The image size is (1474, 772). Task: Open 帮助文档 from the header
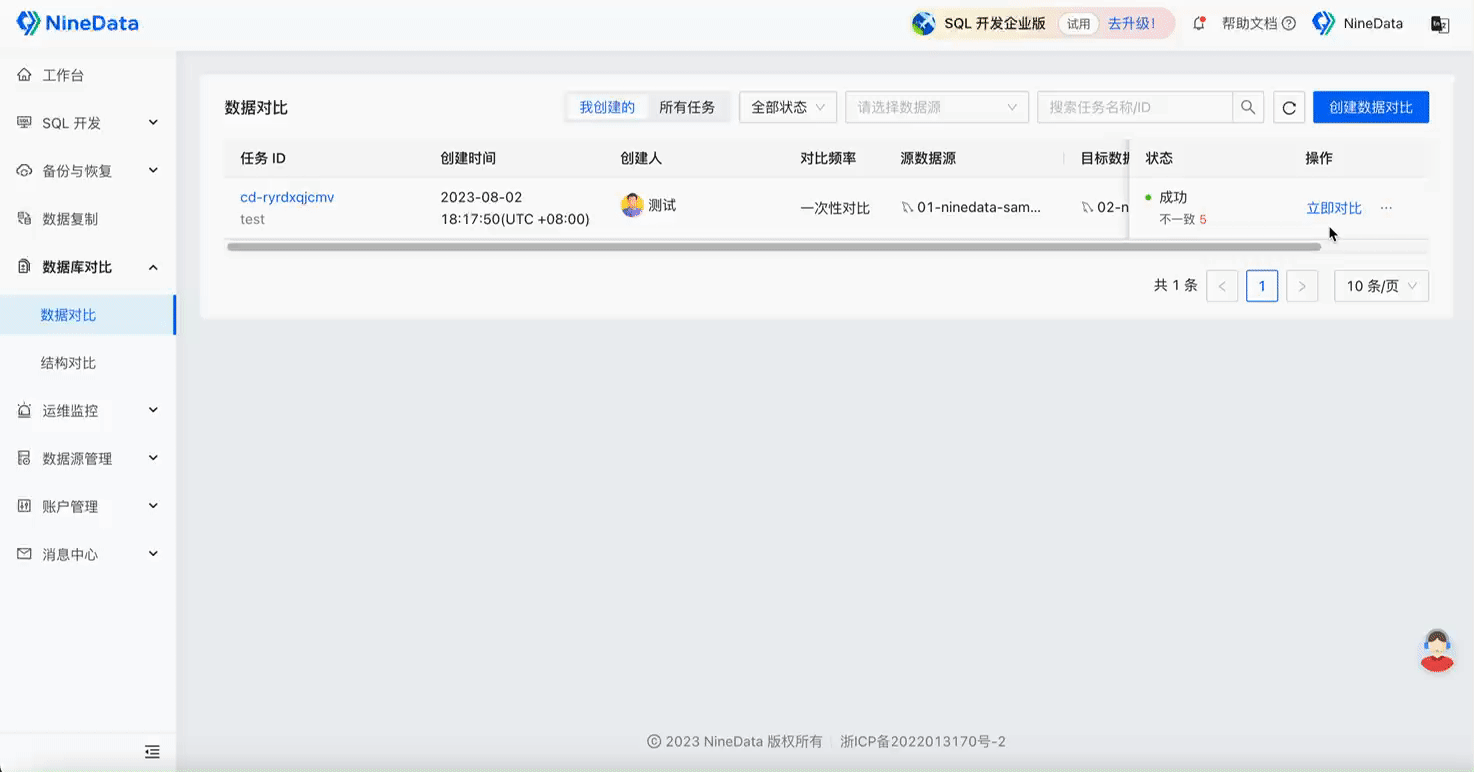1250,23
